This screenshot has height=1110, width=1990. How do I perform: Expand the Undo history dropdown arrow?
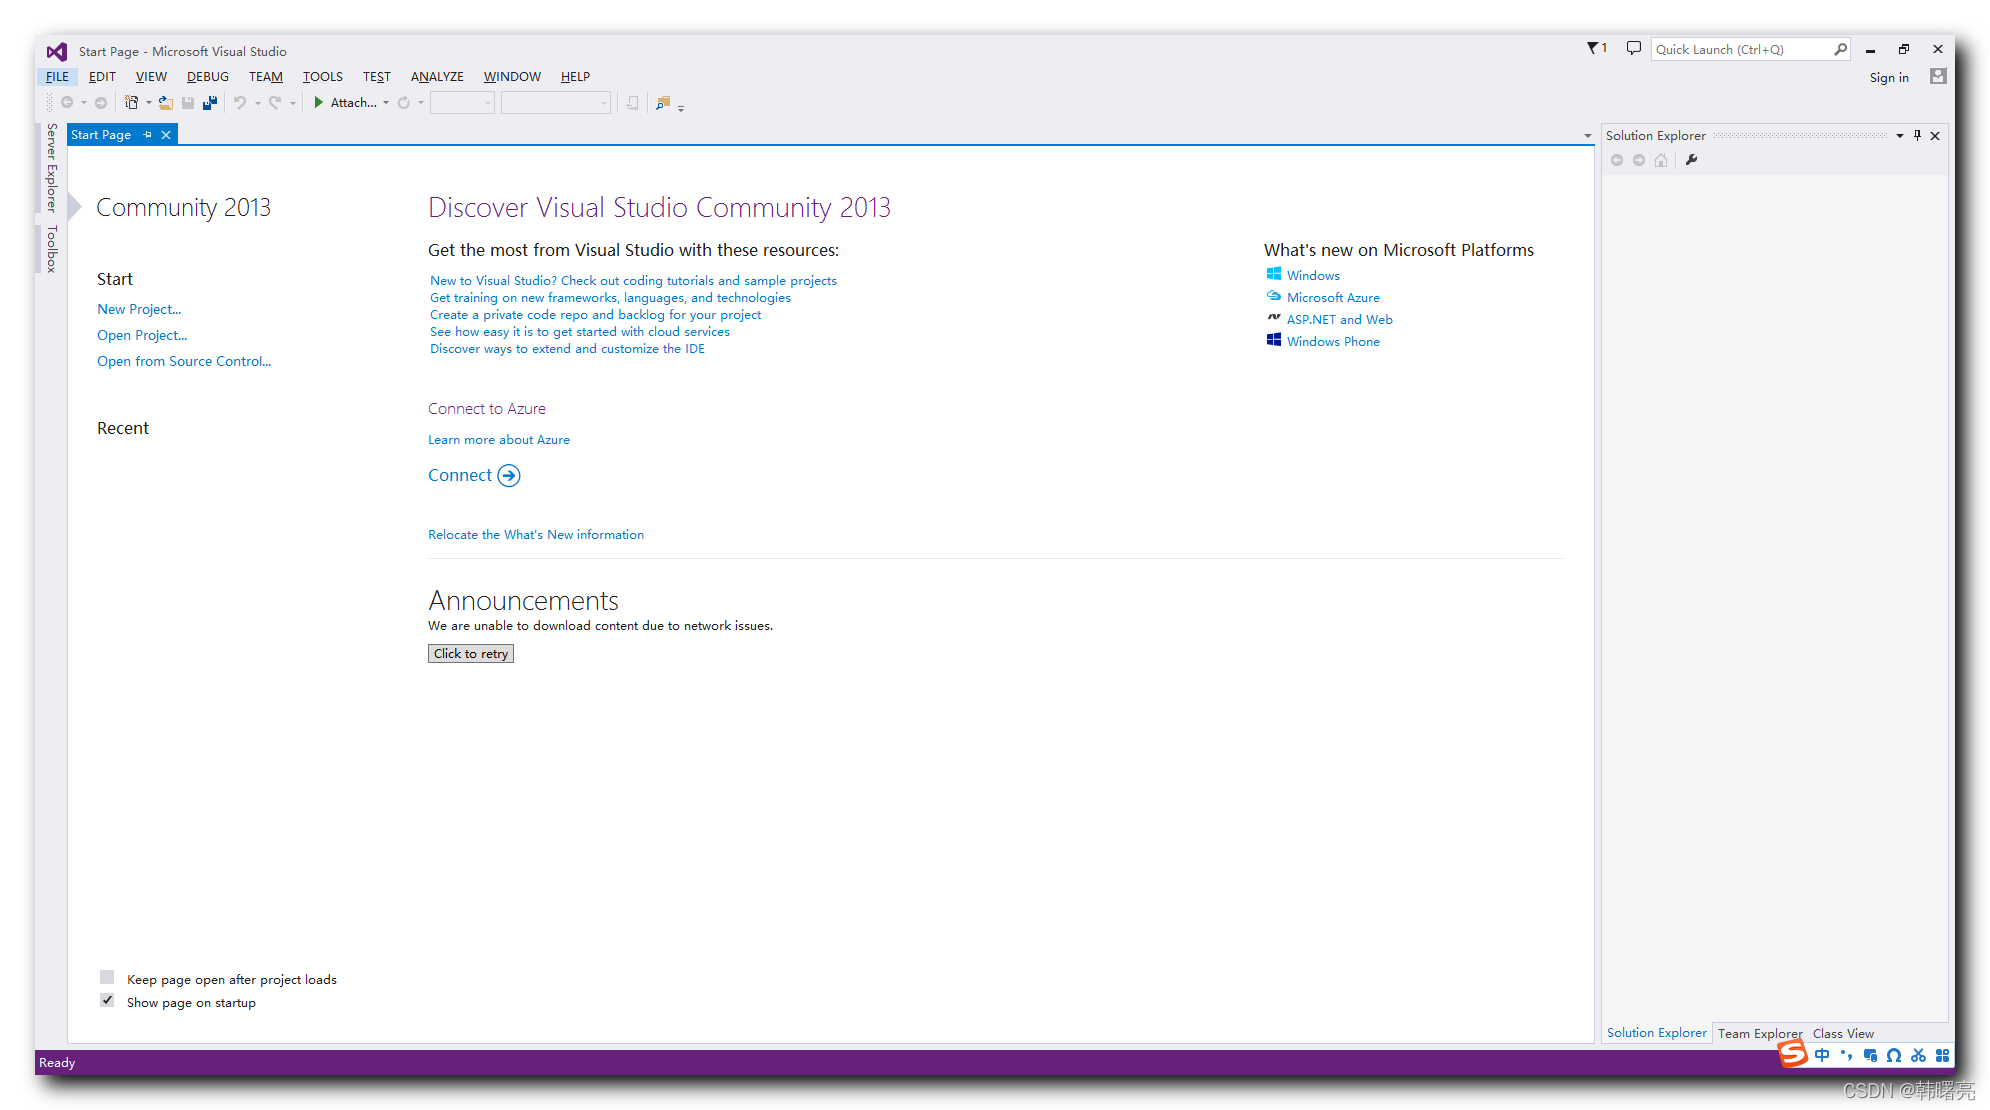click(x=257, y=103)
